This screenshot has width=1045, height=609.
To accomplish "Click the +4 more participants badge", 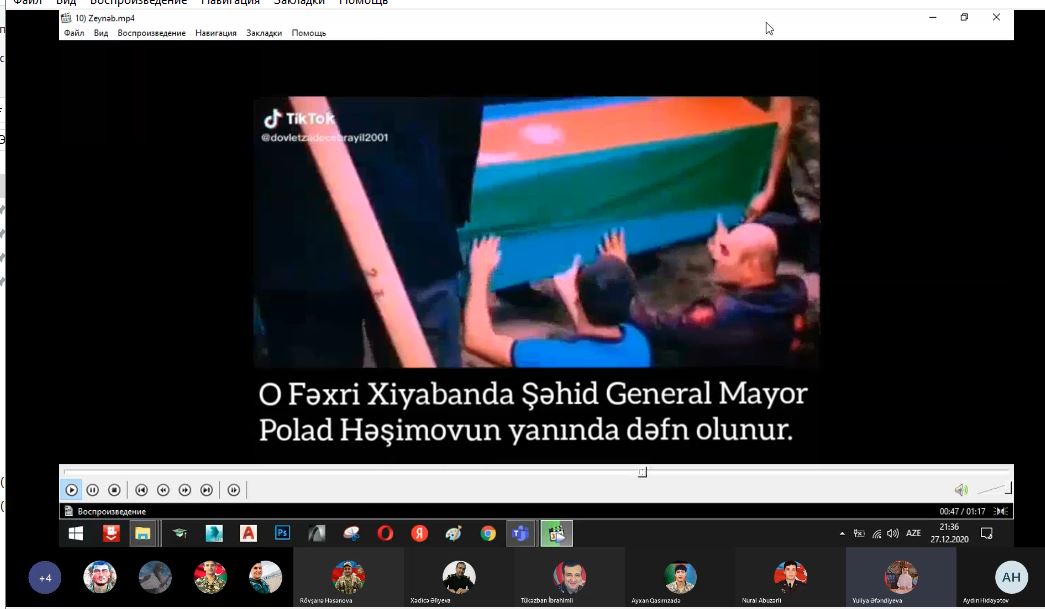I will point(45,578).
